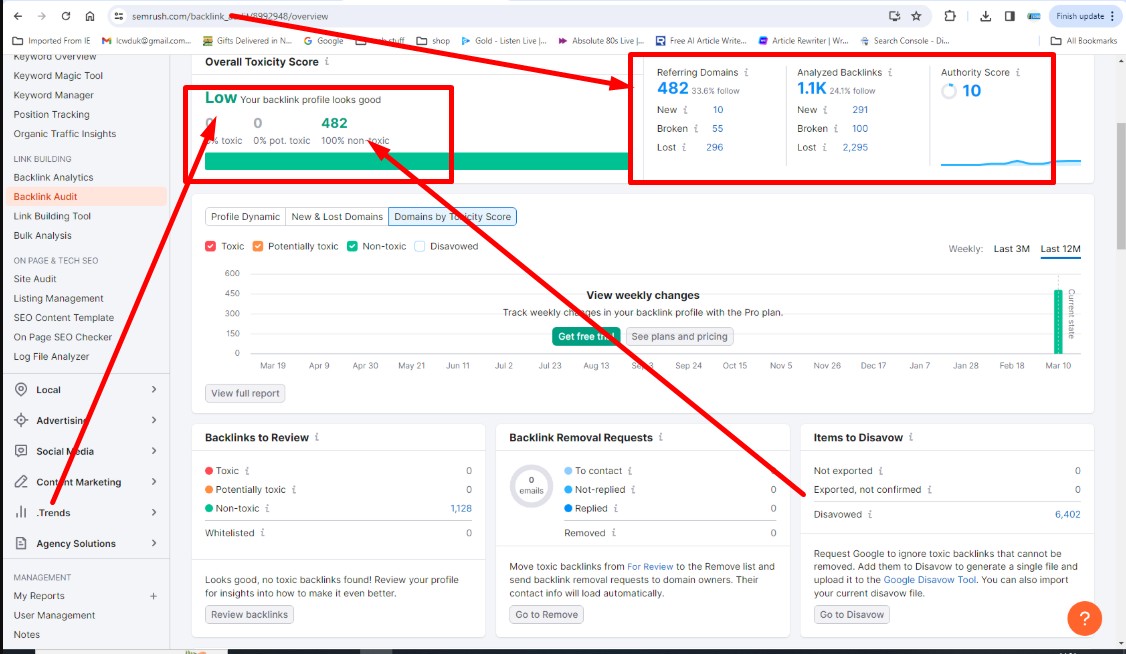This screenshot has height=654, width=1126.
Task: Go back with the browser back arrow
Action: pos(18,16)
